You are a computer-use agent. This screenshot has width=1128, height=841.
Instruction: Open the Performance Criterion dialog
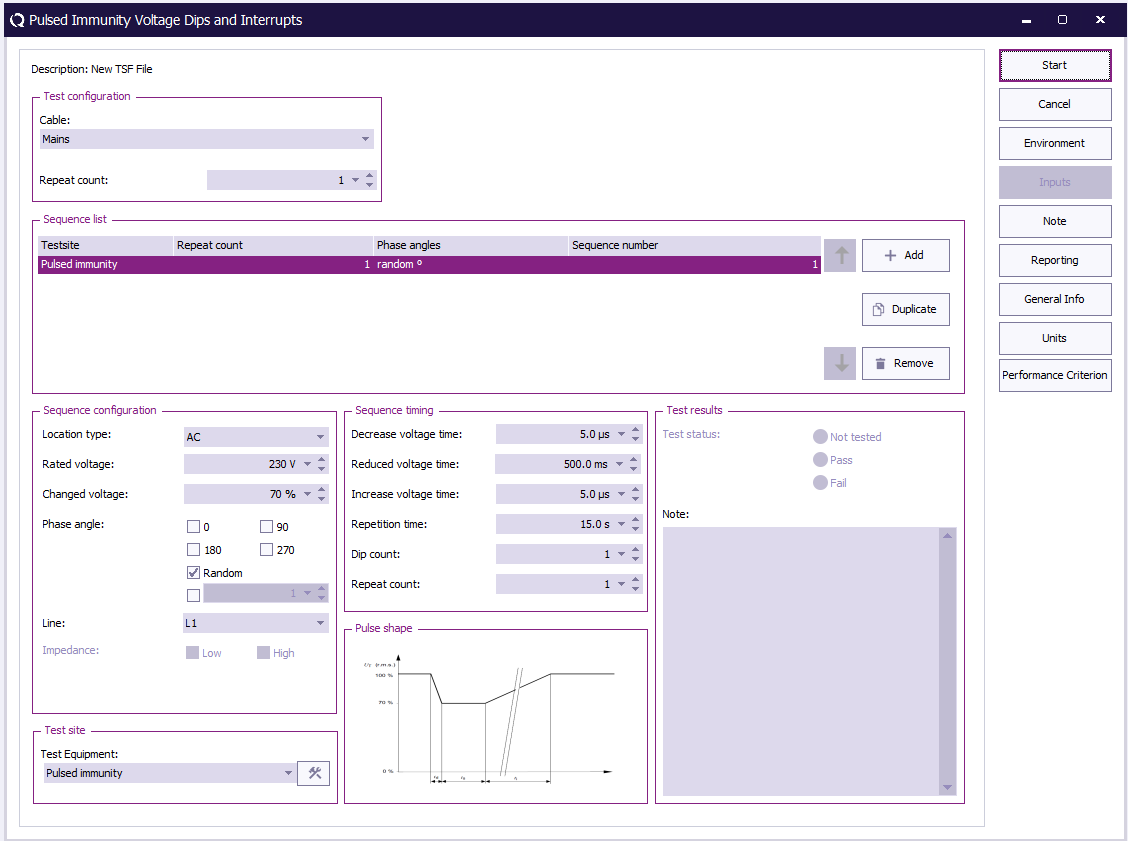point(1055,376)
